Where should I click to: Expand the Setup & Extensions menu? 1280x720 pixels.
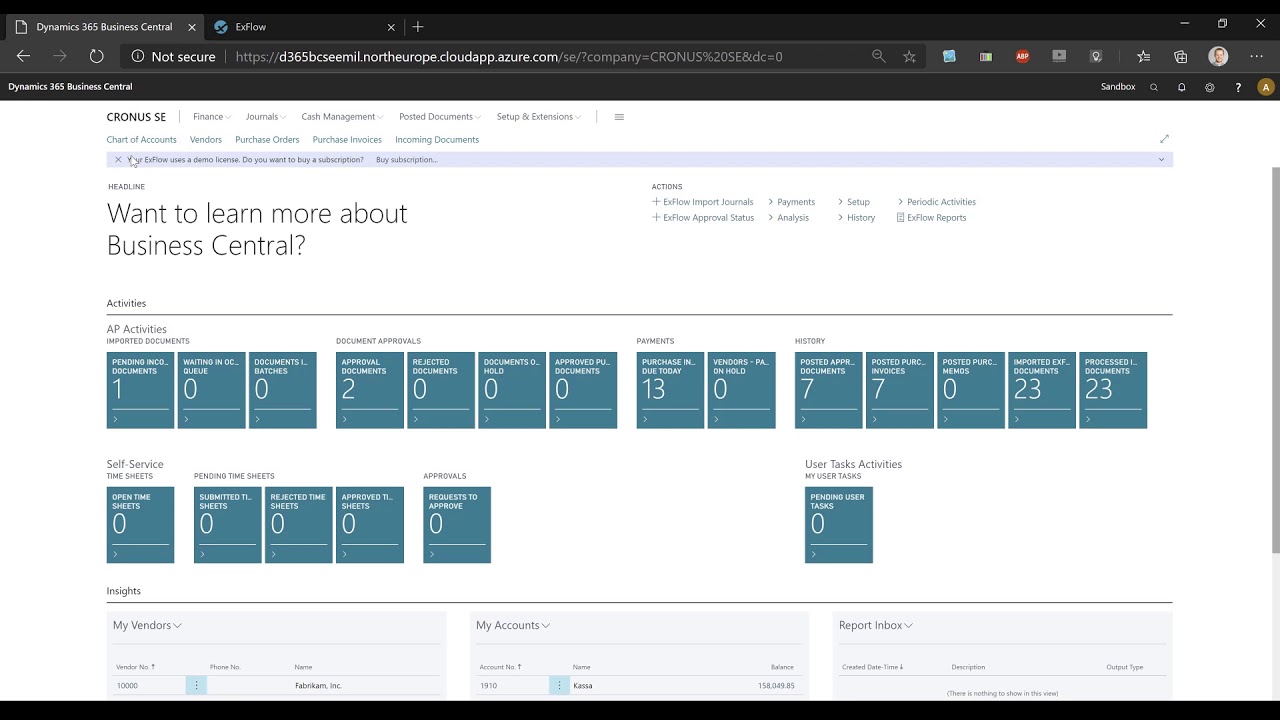tap(539, 117)
